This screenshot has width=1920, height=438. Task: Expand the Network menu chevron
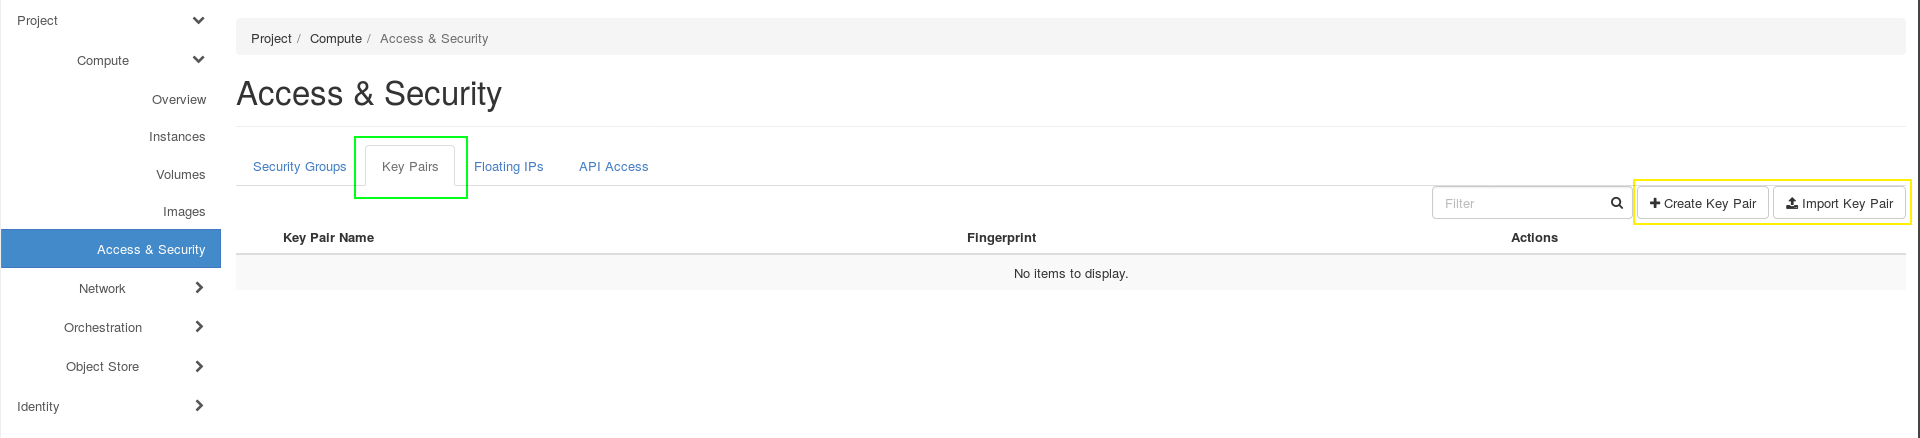point(199,288)
